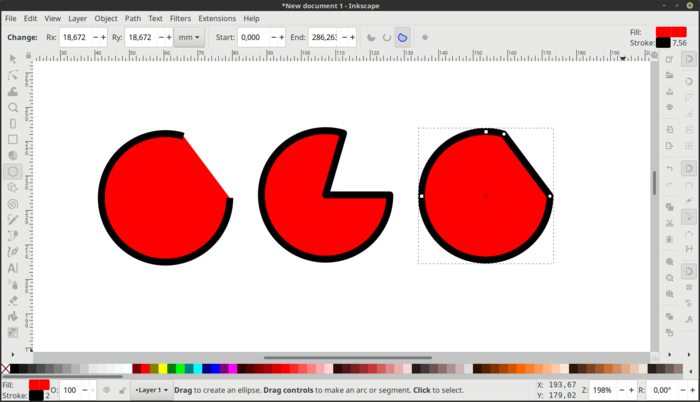Toggle the enable snapping button
The height and width of the screenshot is (402, 700).
(689, 59)
